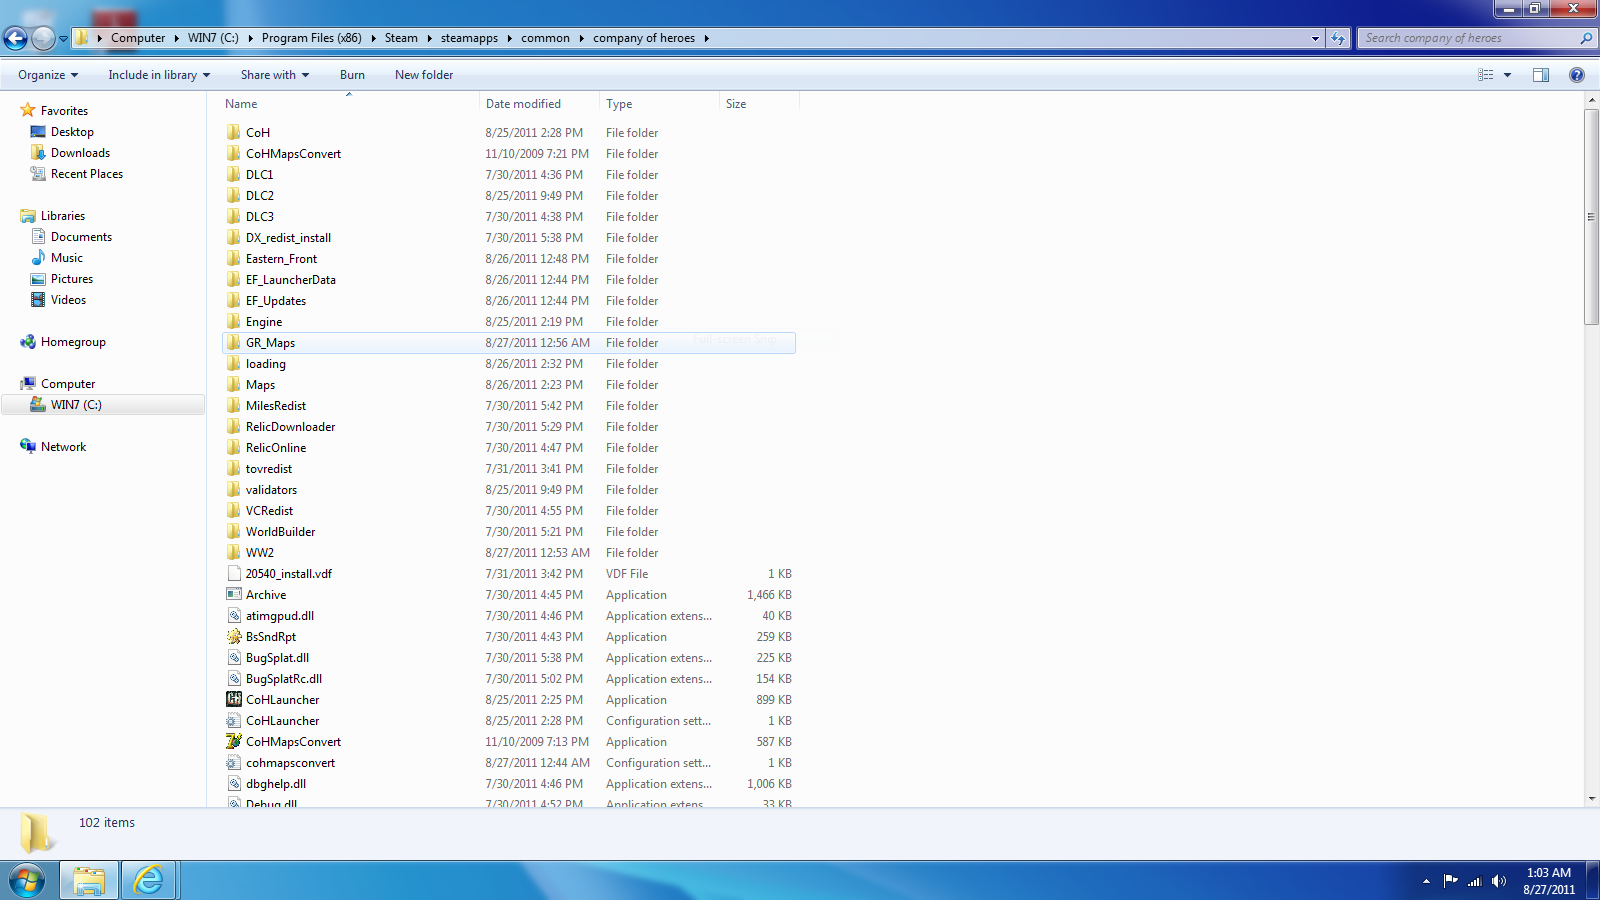Select the WorldBuilder folder icon

coord(234,531)
